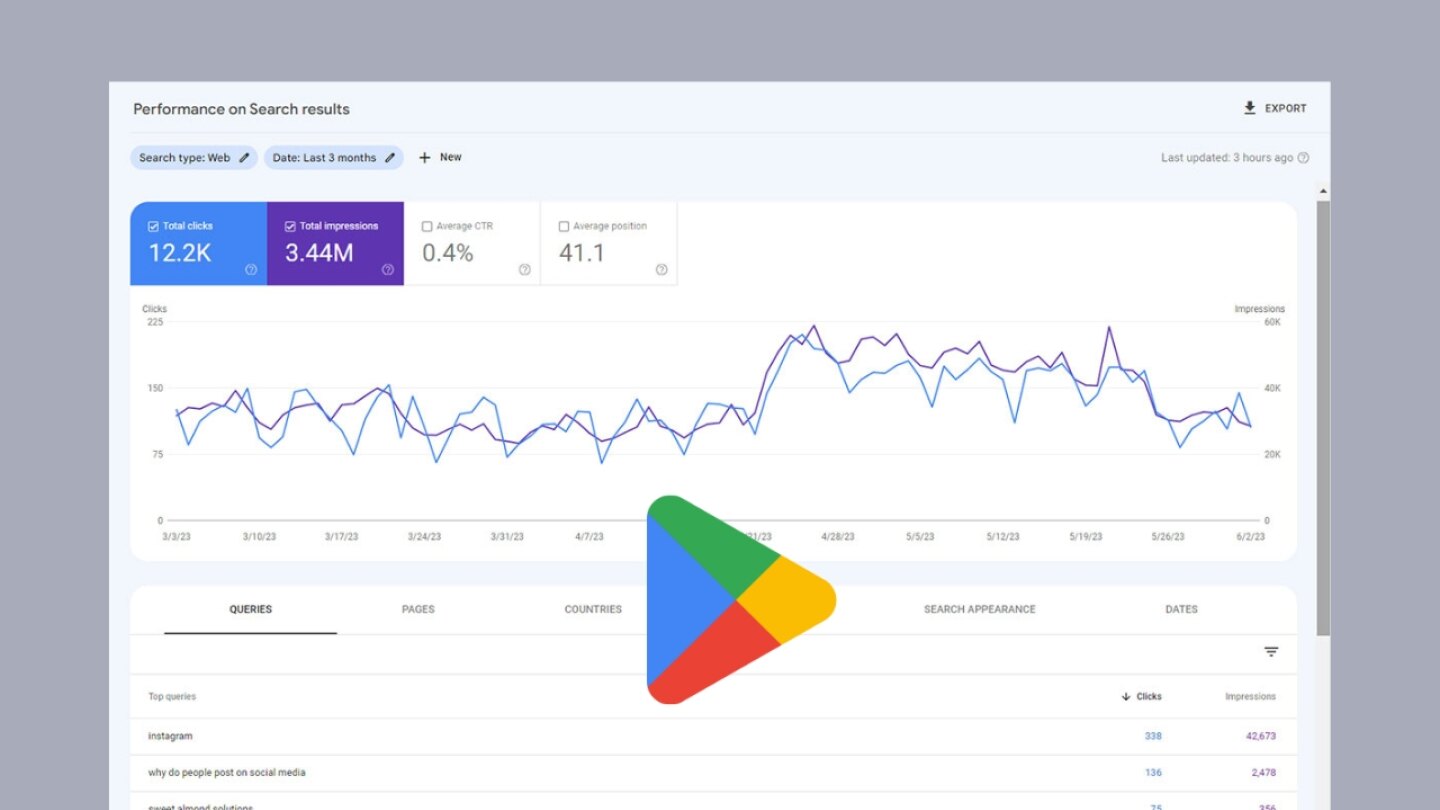Click the New filter button
This screenshot has width=1440, height=810.
click(x=440, y=157)
